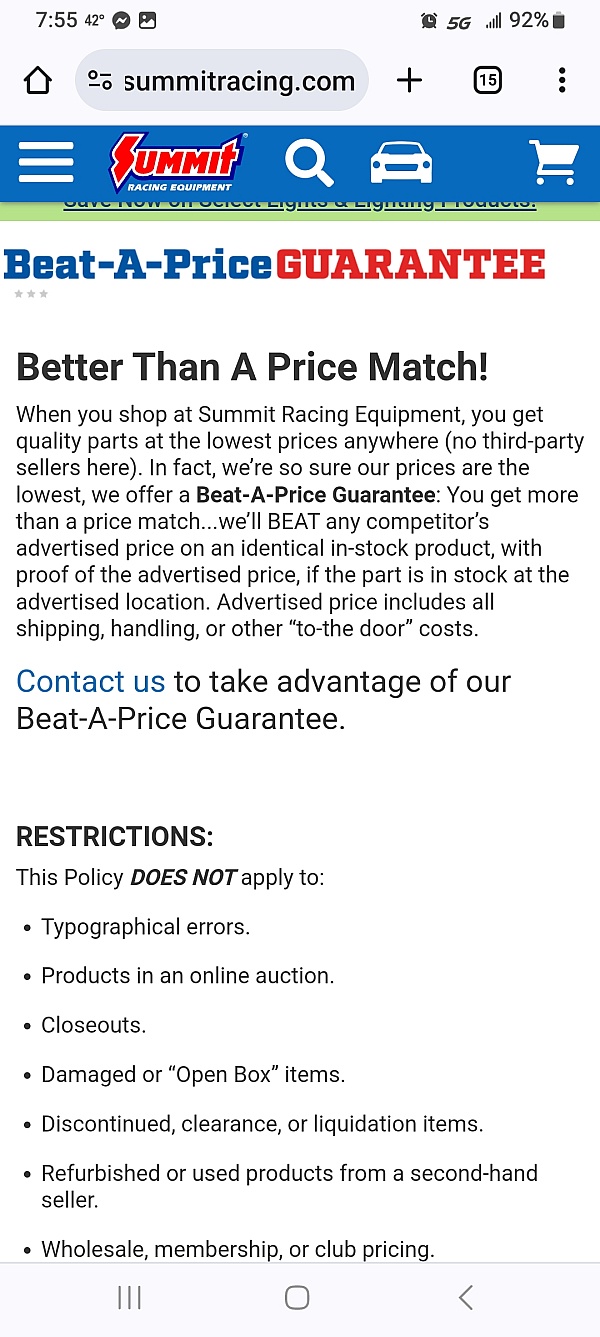Tap the battery indicator in status bar
The height and width of the screenshot is (1337, 600).
coord(559,20)
